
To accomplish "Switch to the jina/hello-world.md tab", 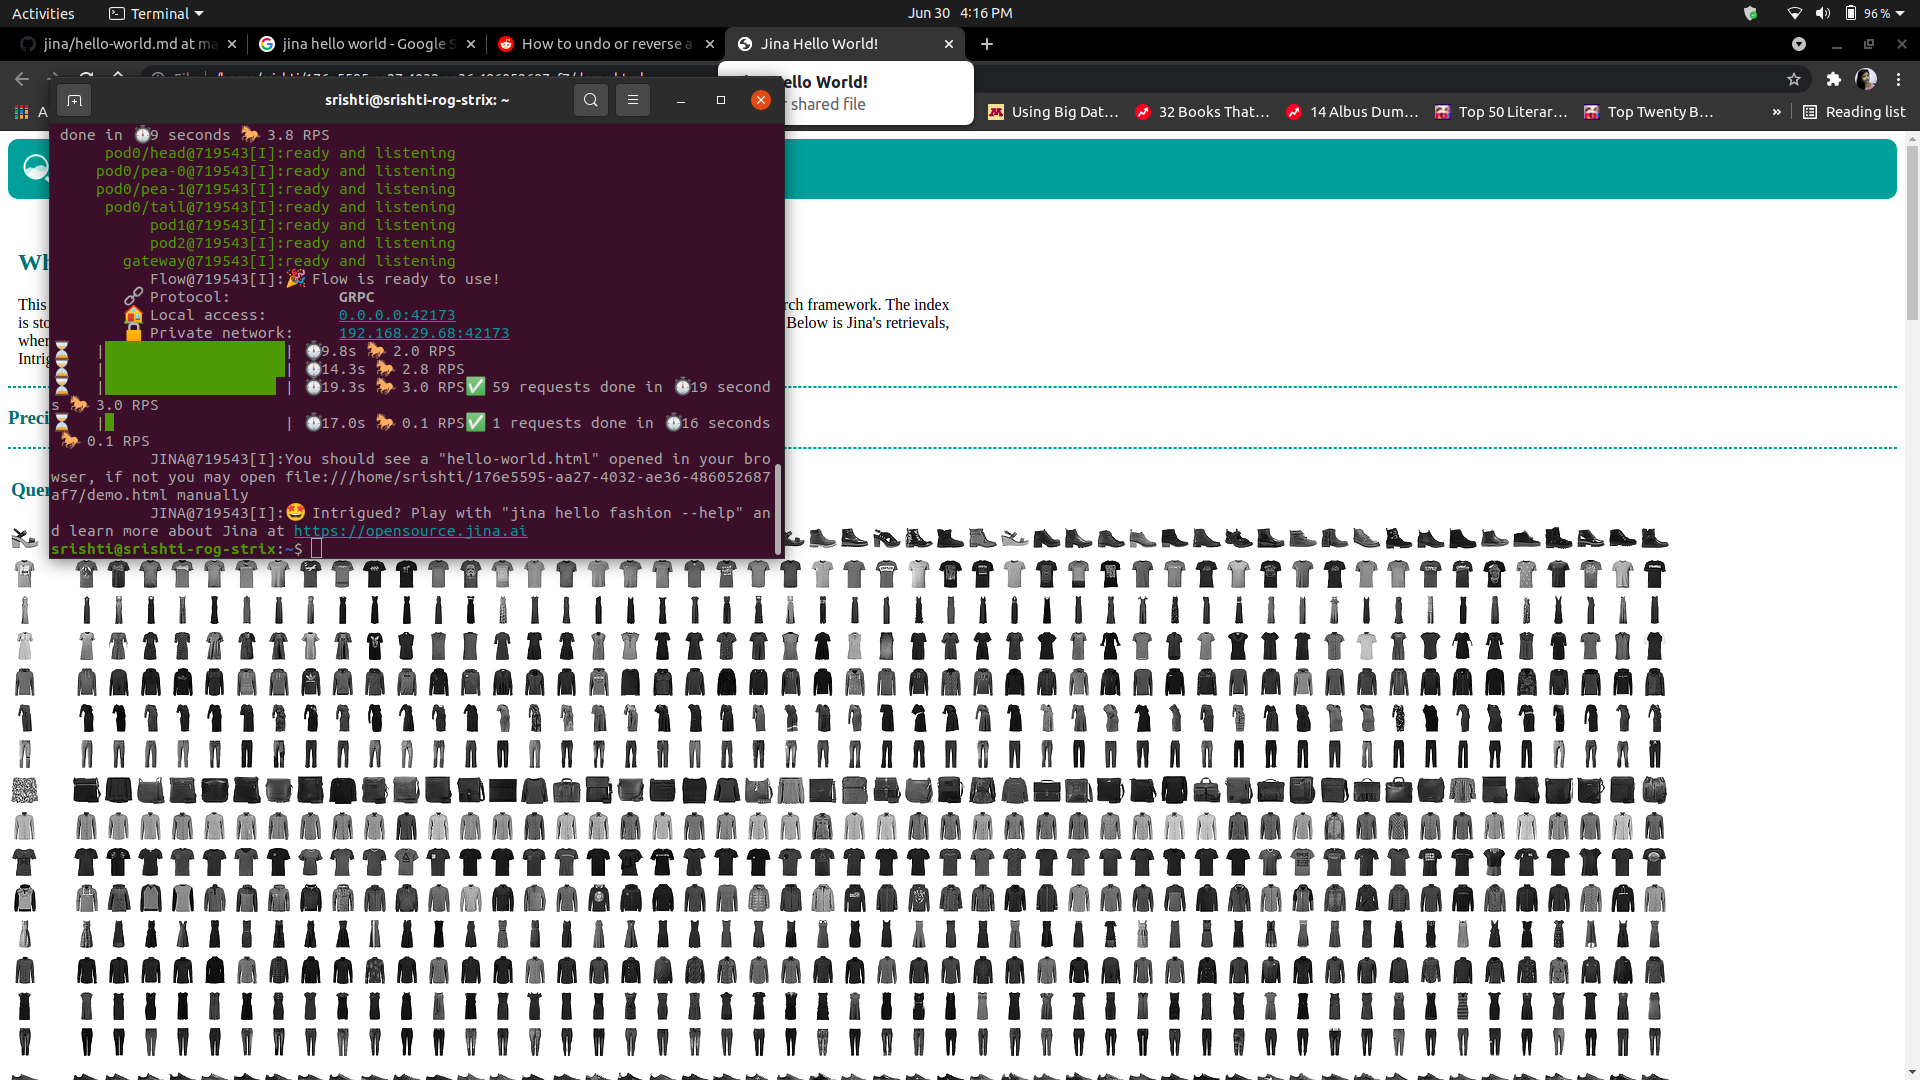I will [x=120, y=44].
